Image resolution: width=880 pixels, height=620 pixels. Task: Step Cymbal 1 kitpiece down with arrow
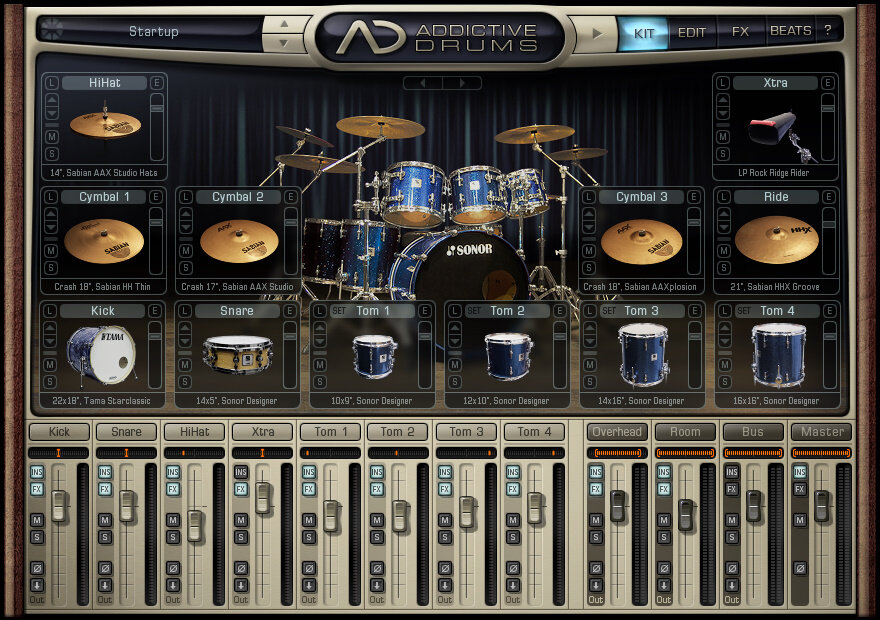(x=51, y=227)
